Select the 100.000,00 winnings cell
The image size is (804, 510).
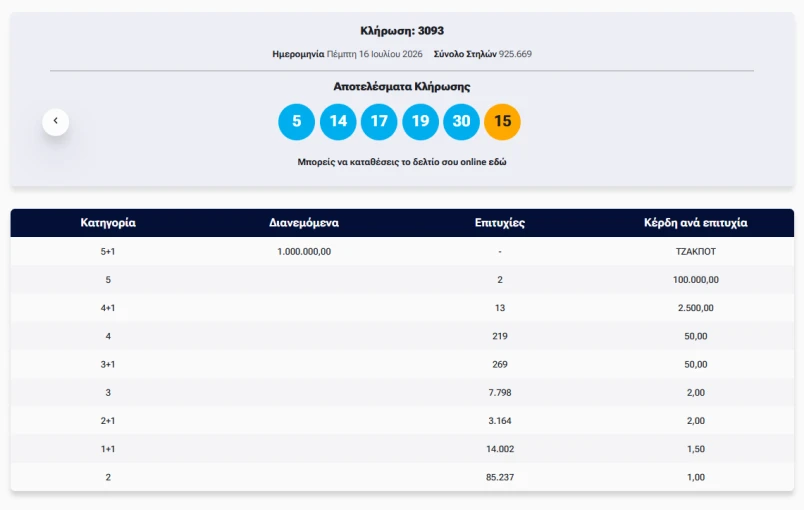[x=696, y=280]
